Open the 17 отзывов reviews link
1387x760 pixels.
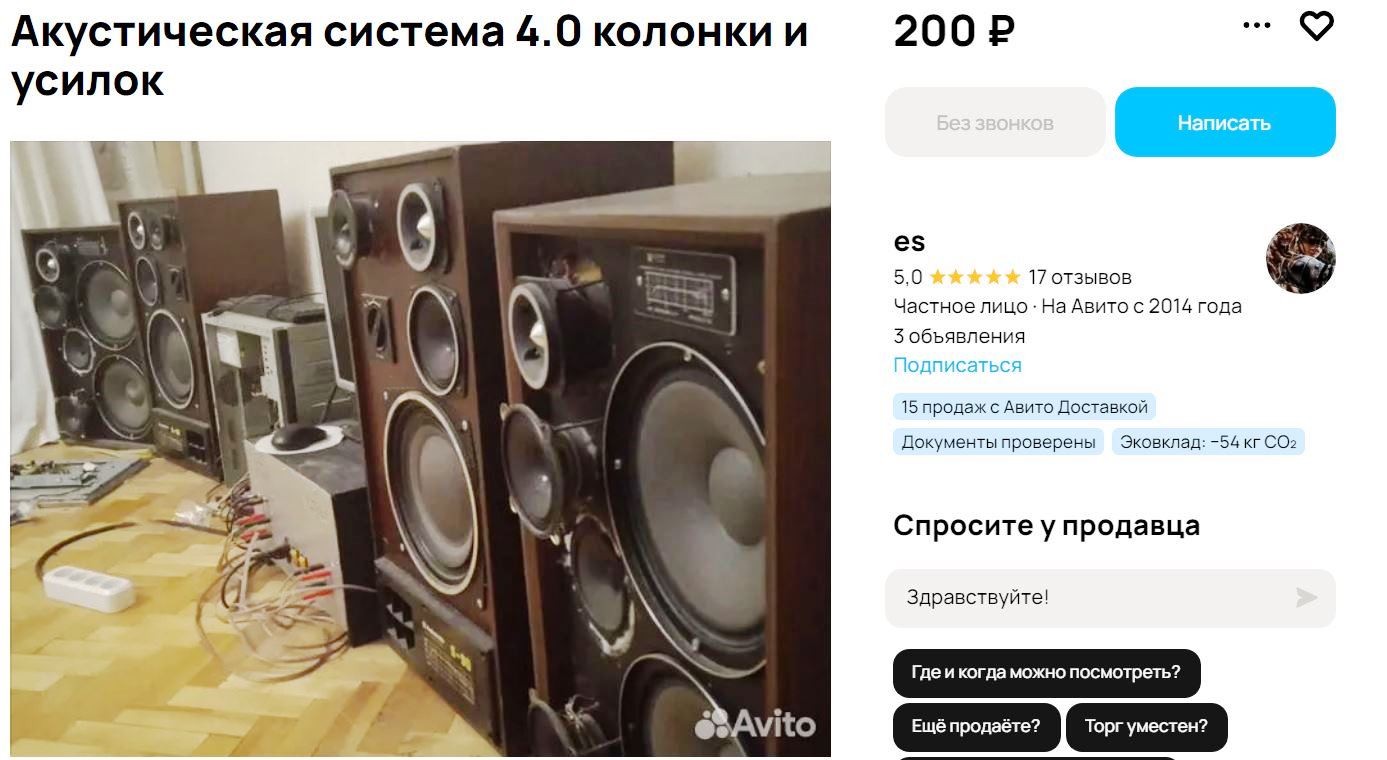click(x=1080, y=277)
